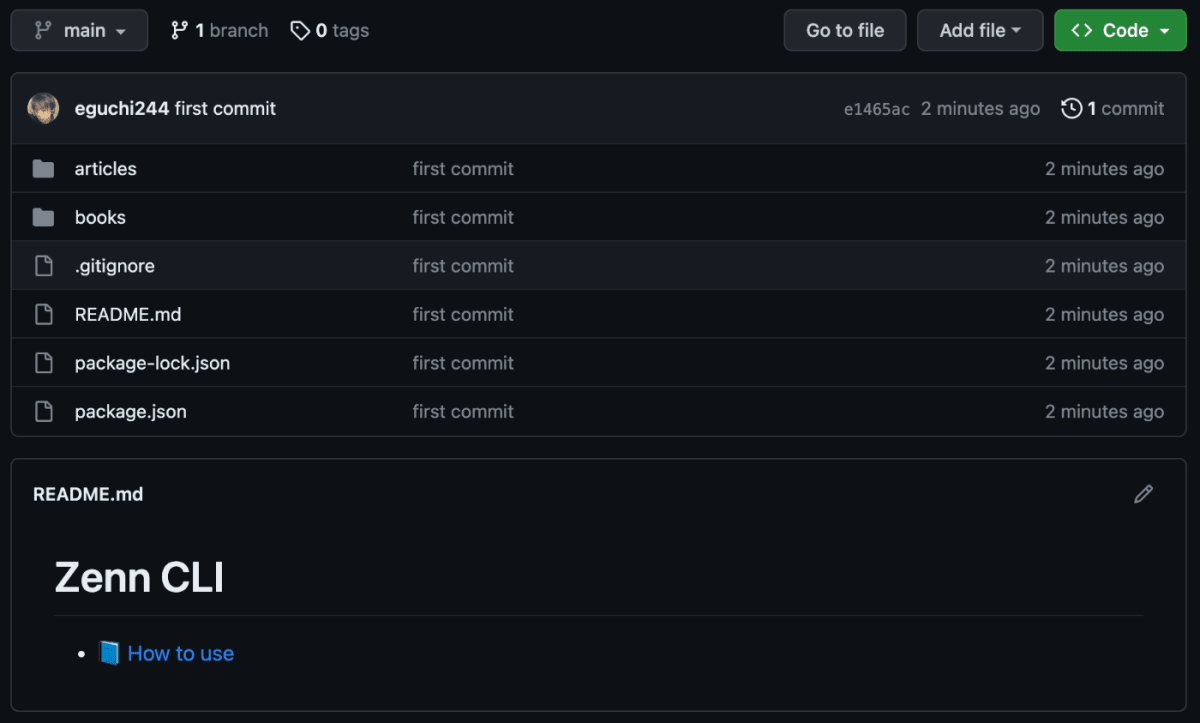Open the README.md file name link

point(128,314)
